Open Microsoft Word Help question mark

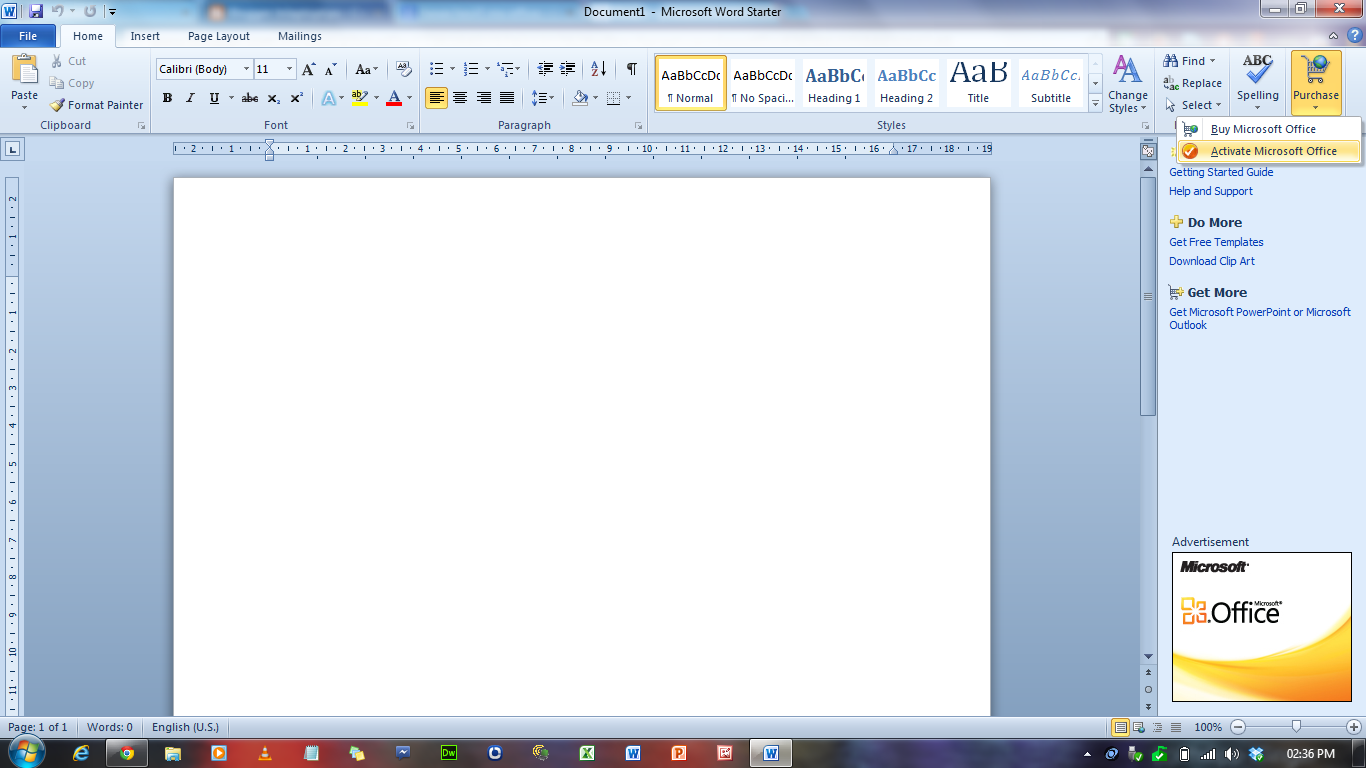1354,35
